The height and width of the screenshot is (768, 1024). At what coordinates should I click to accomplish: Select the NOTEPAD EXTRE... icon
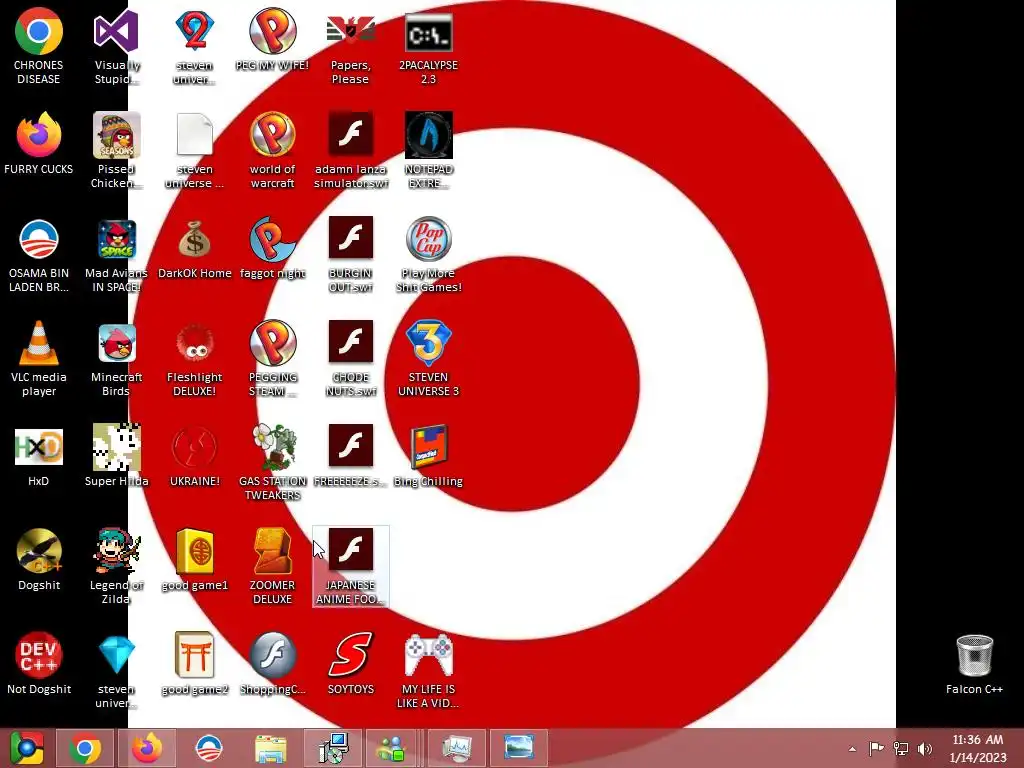428,150
